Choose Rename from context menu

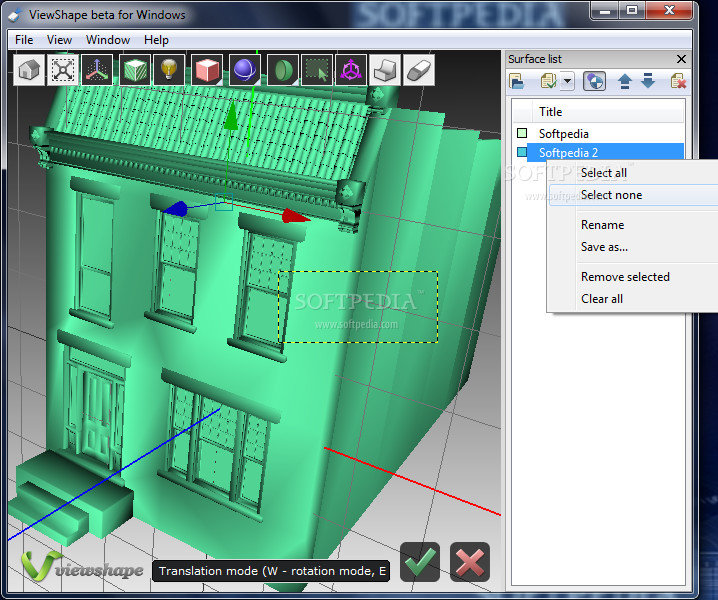click(633, 225)
